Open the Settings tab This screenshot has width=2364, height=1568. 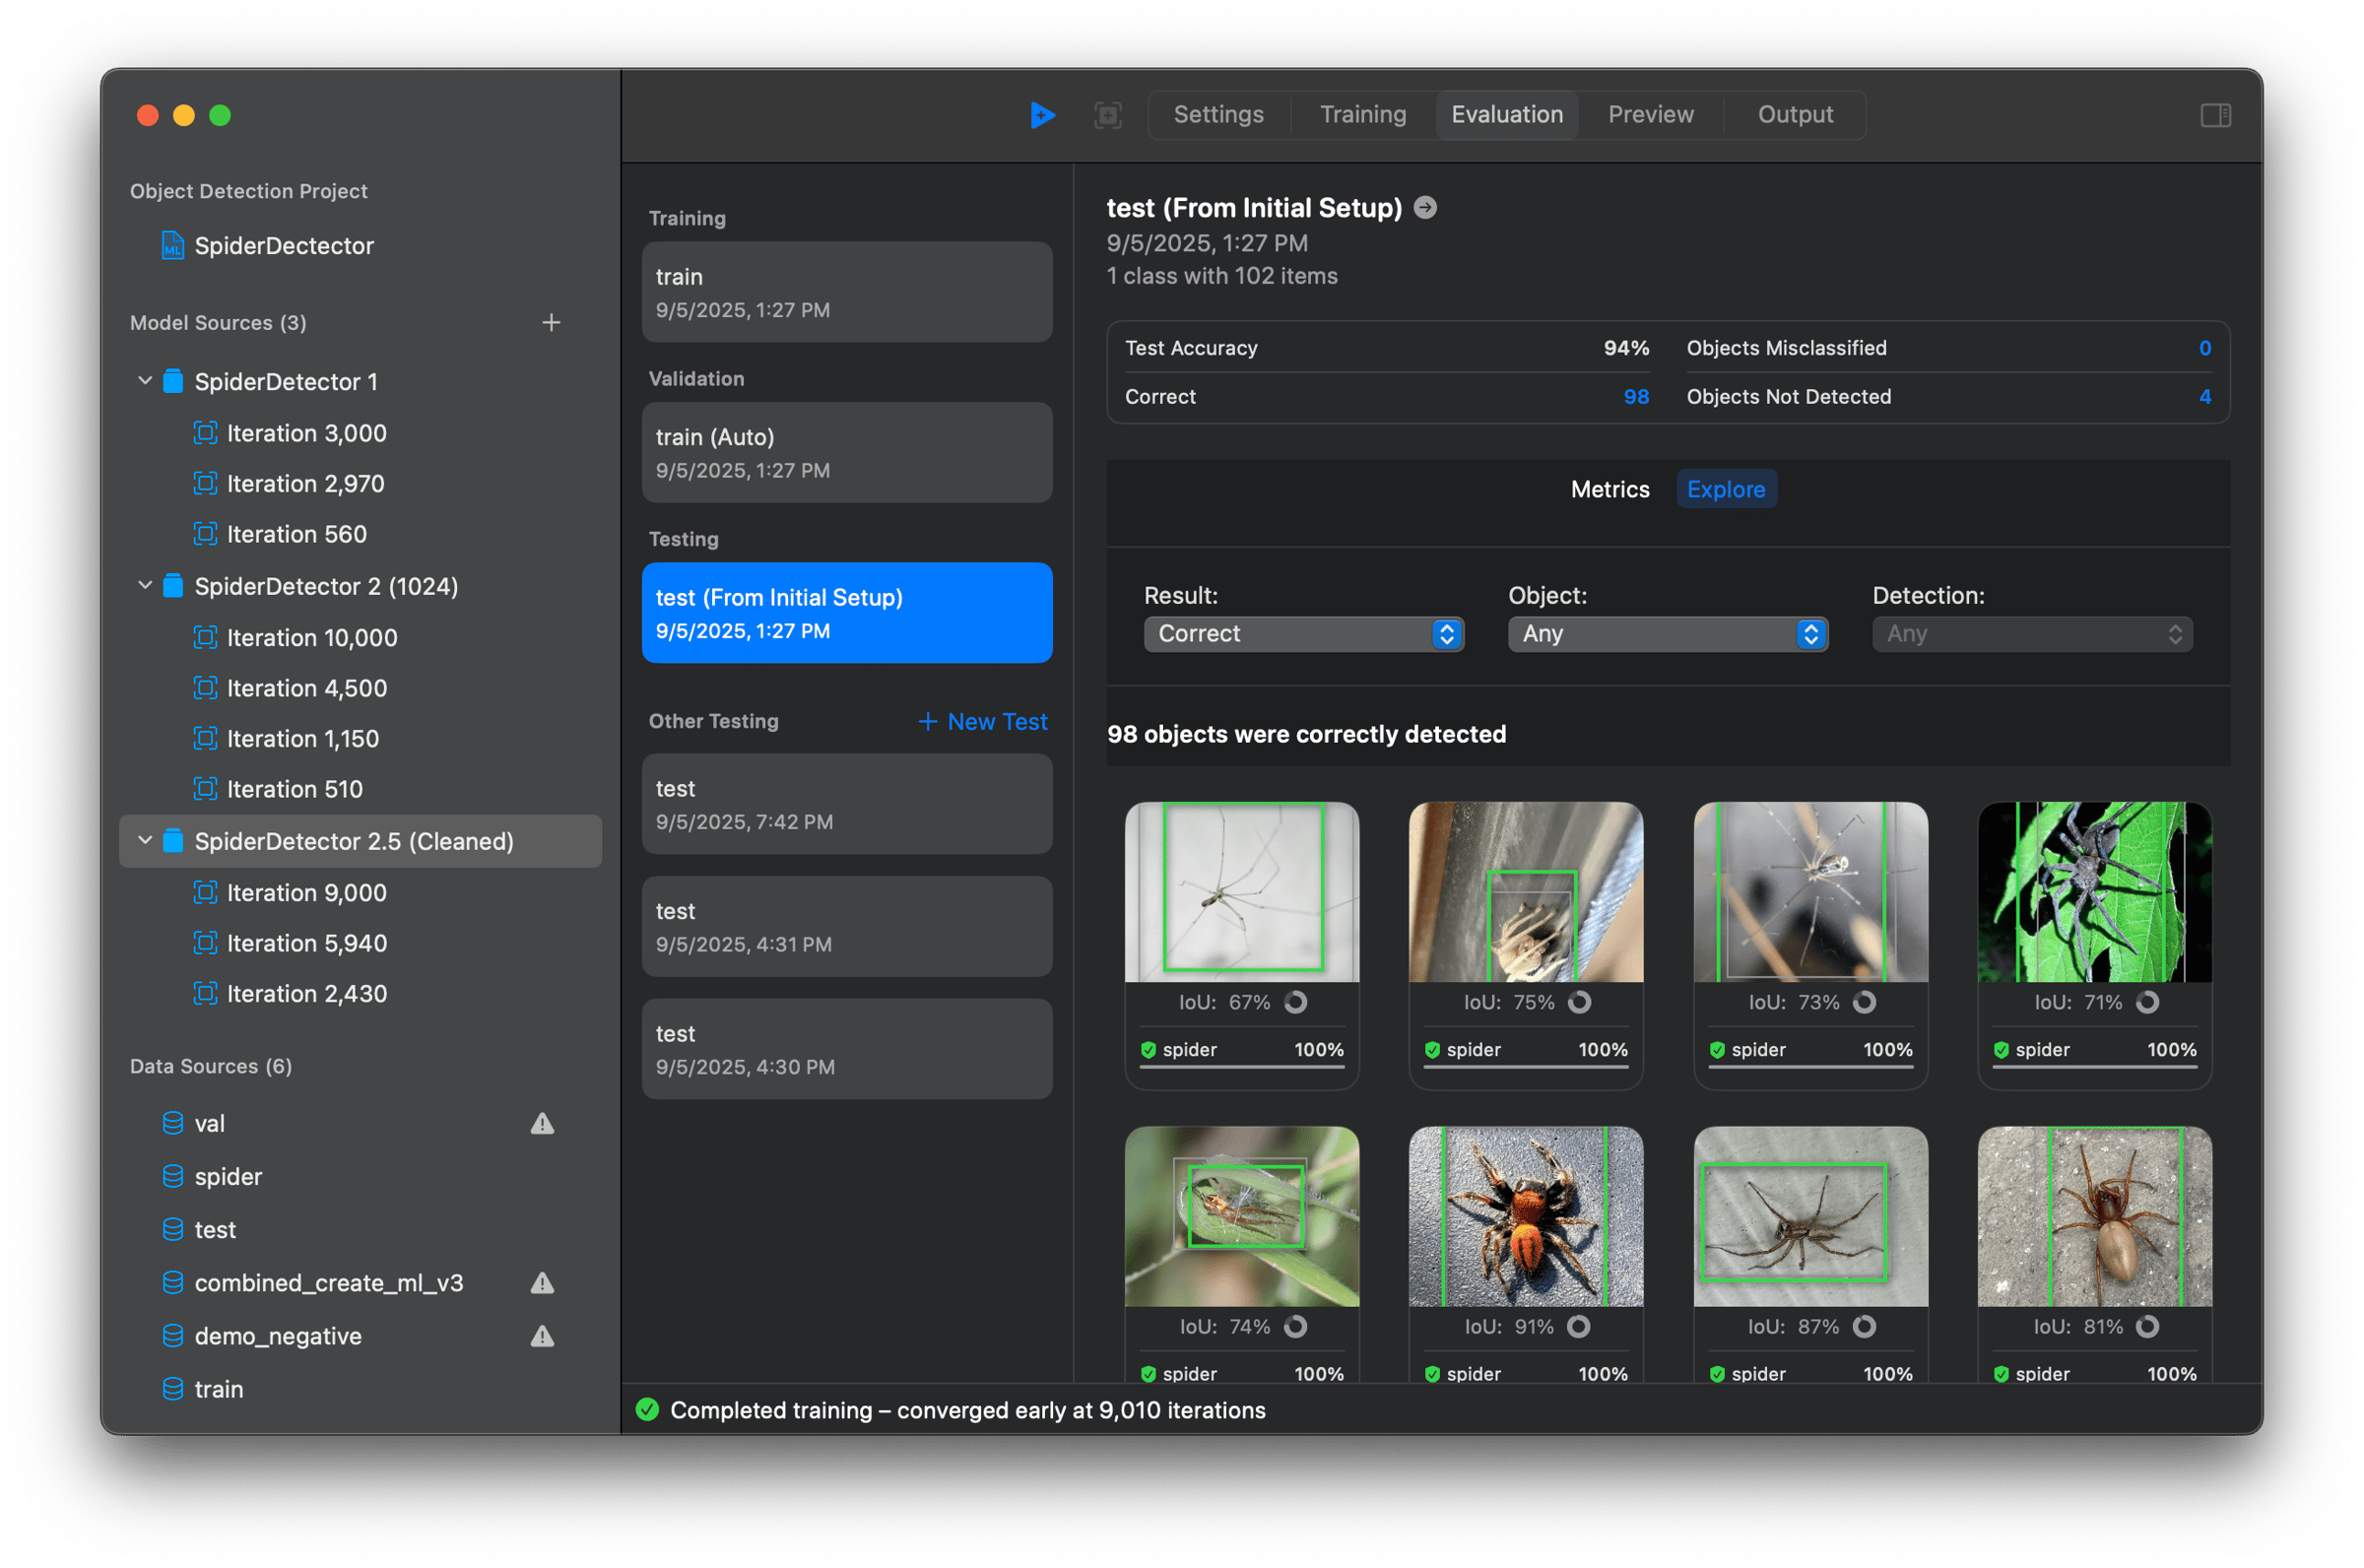pyautogui.click(x=1218, y=115)
